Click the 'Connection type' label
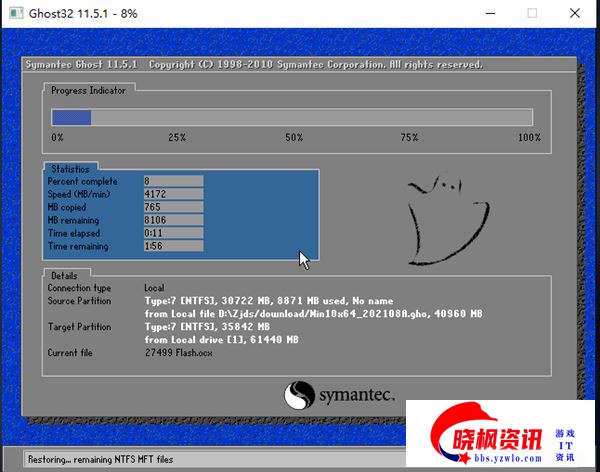Image resolution: width=600 pixels, height=472 pixels. coord(79,288)
